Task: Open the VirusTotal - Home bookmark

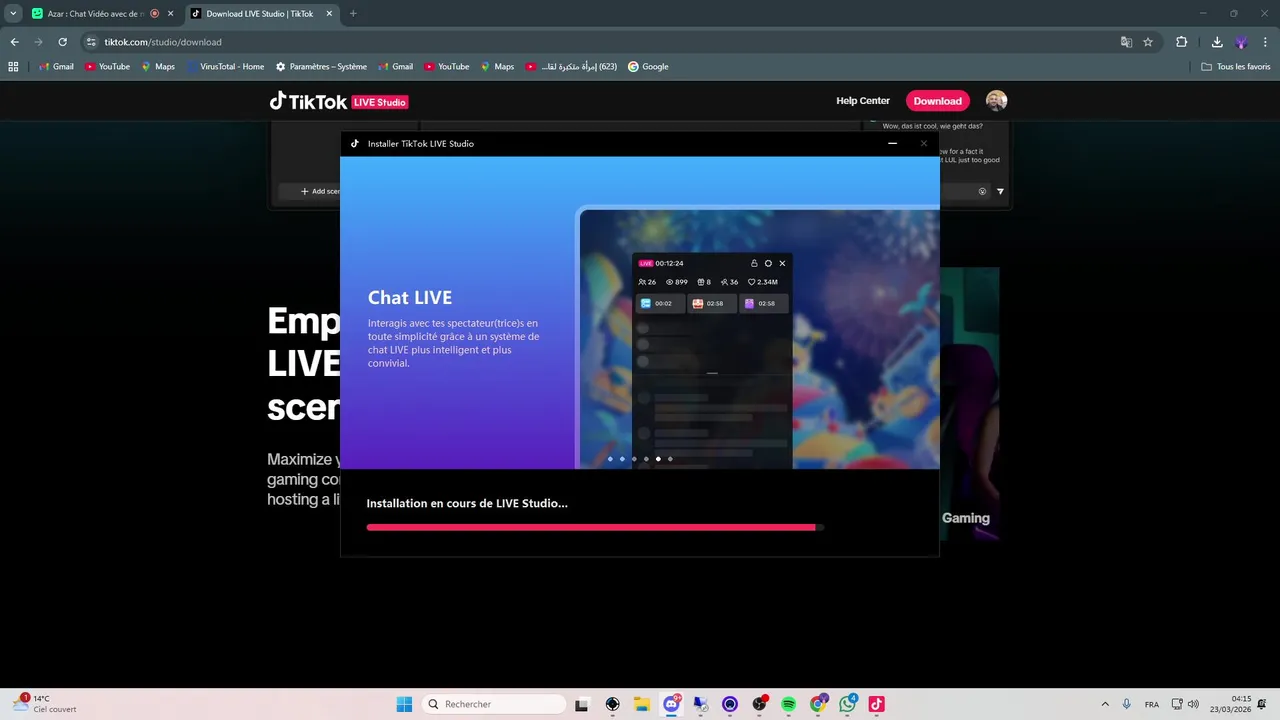Action: (x=225, y=67)
